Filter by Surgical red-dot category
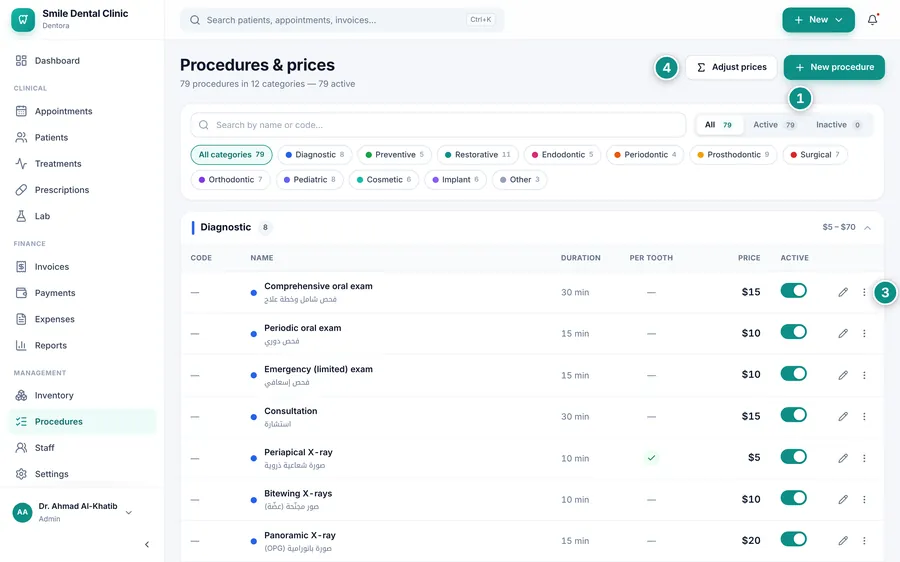The image size is (900, 562). point(815,155)
